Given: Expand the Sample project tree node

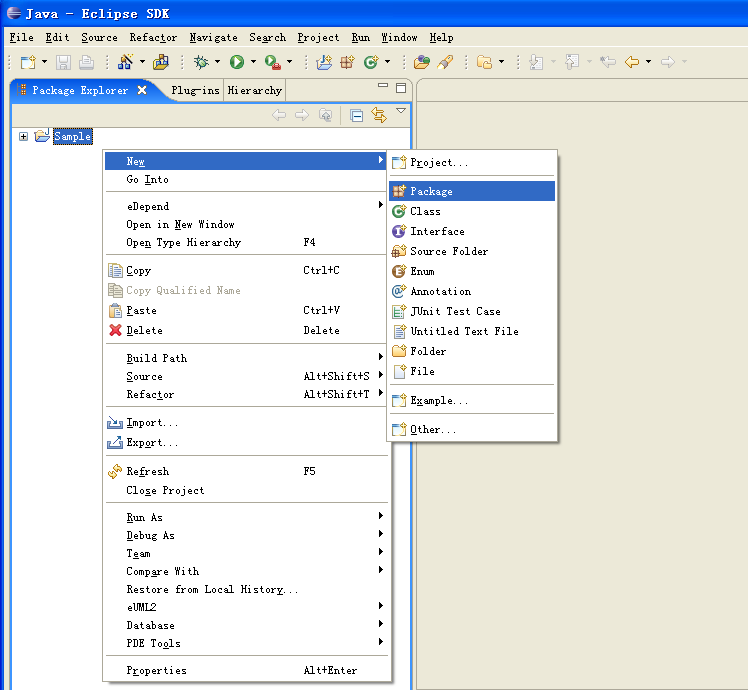Looking at the screenshot, I should click(x=23, y=136).
